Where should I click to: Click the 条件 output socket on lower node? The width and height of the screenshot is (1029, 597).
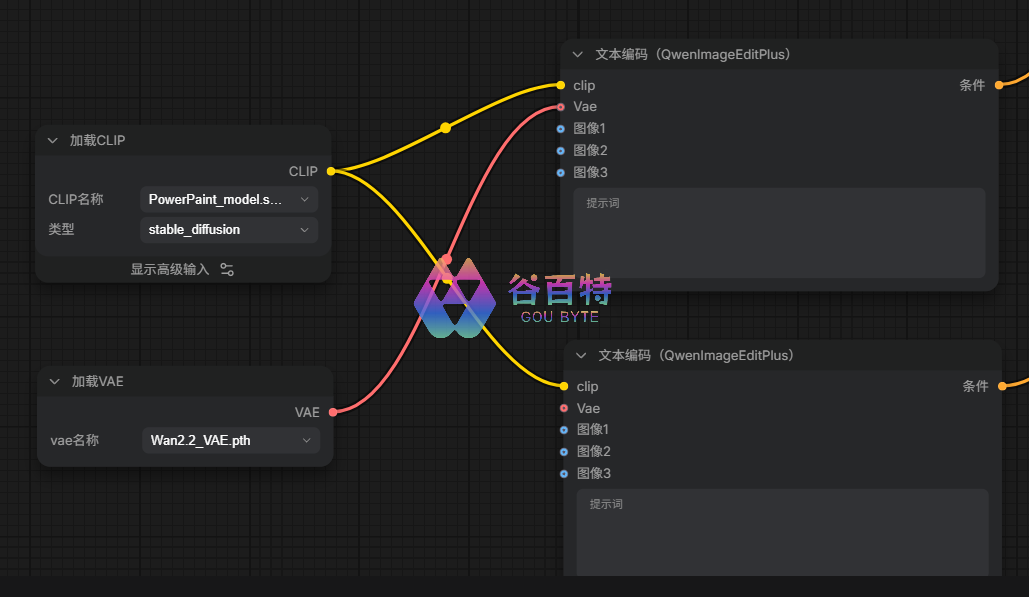tap(1002, 386)
